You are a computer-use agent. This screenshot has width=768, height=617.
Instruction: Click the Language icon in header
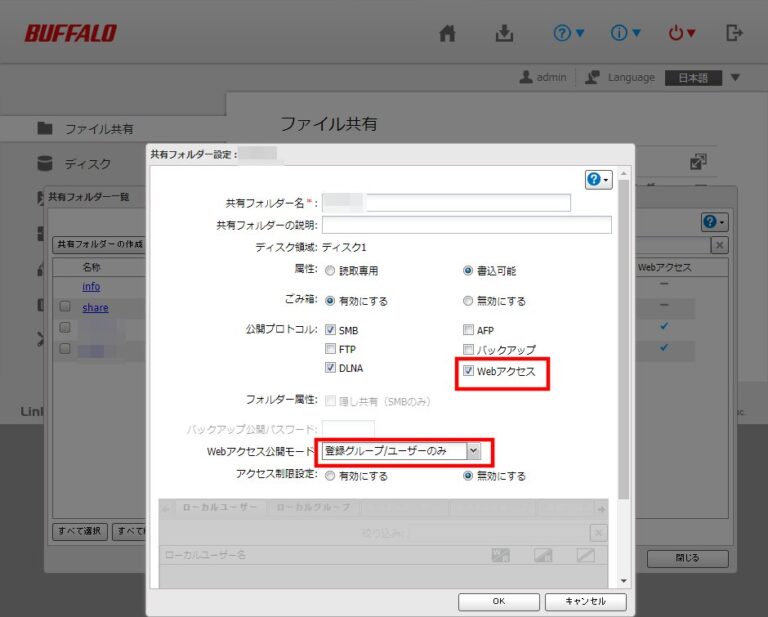(x=592, y=77)
